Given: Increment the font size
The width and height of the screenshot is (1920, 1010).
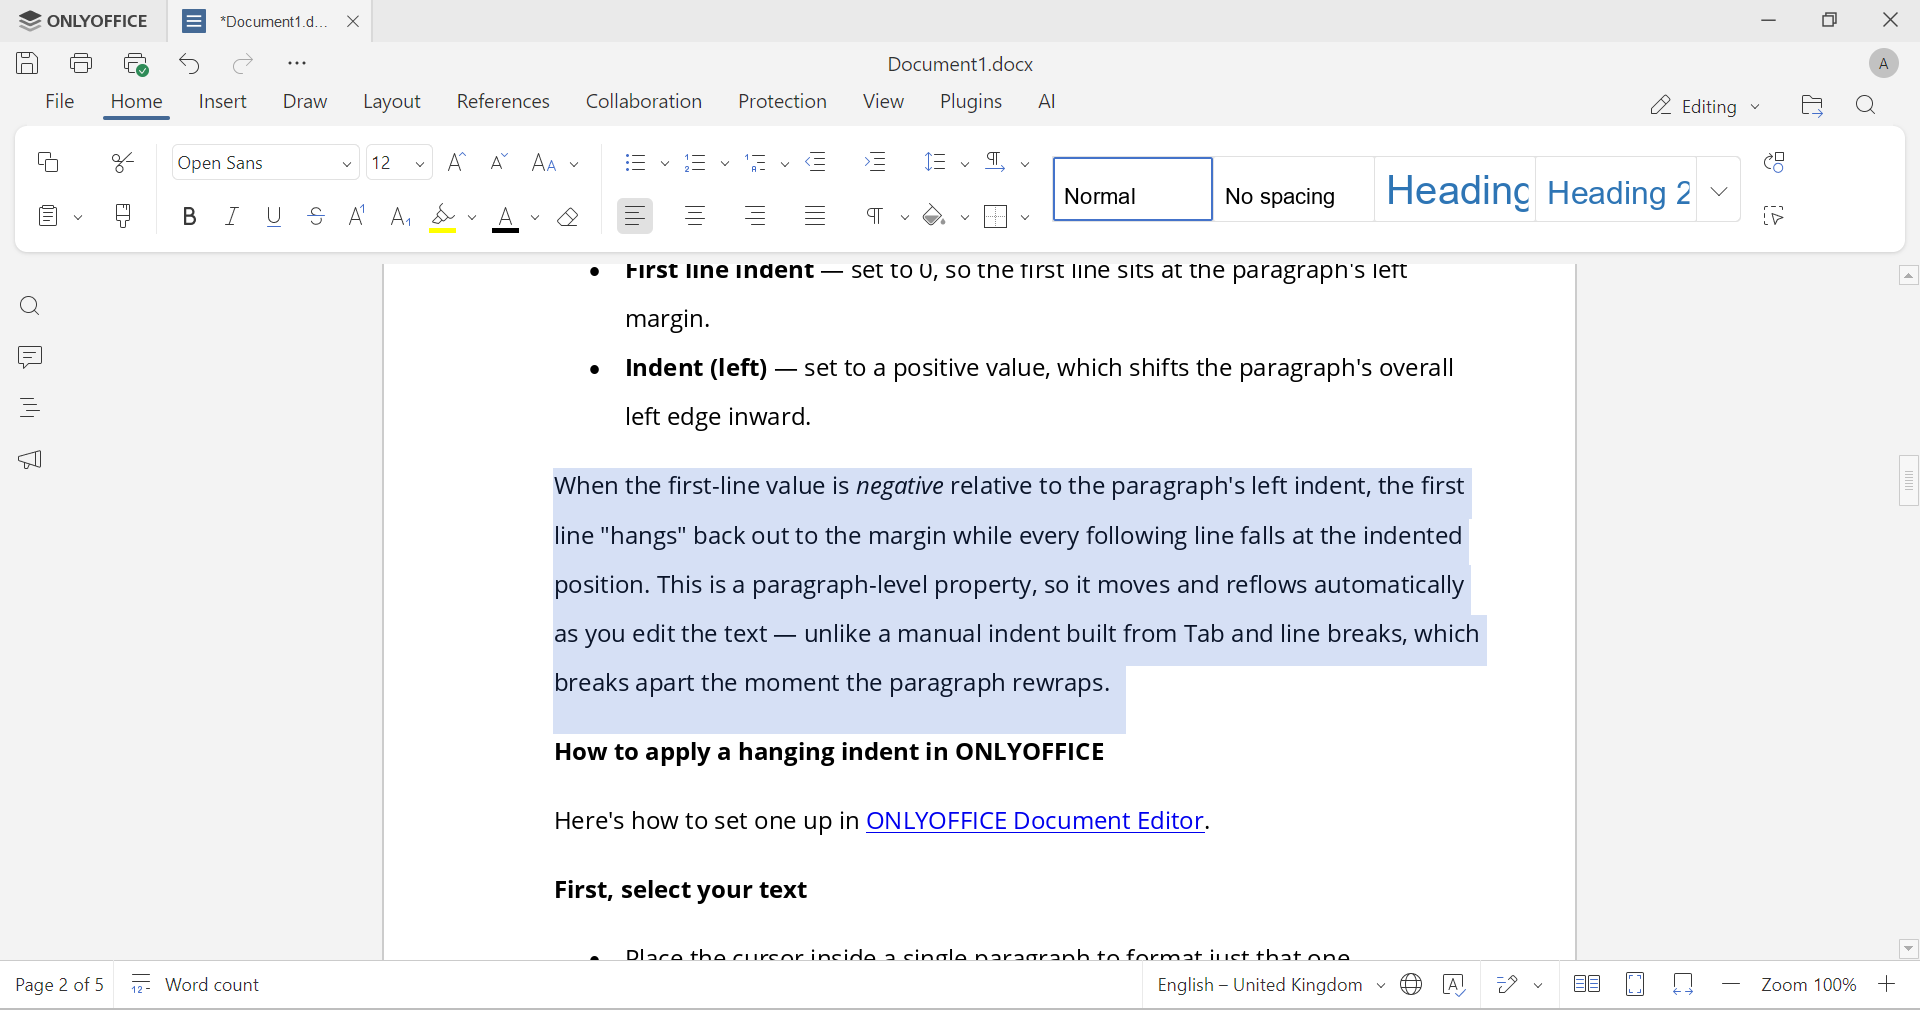Looking at the screenshot, I should (x=457, y=162).
